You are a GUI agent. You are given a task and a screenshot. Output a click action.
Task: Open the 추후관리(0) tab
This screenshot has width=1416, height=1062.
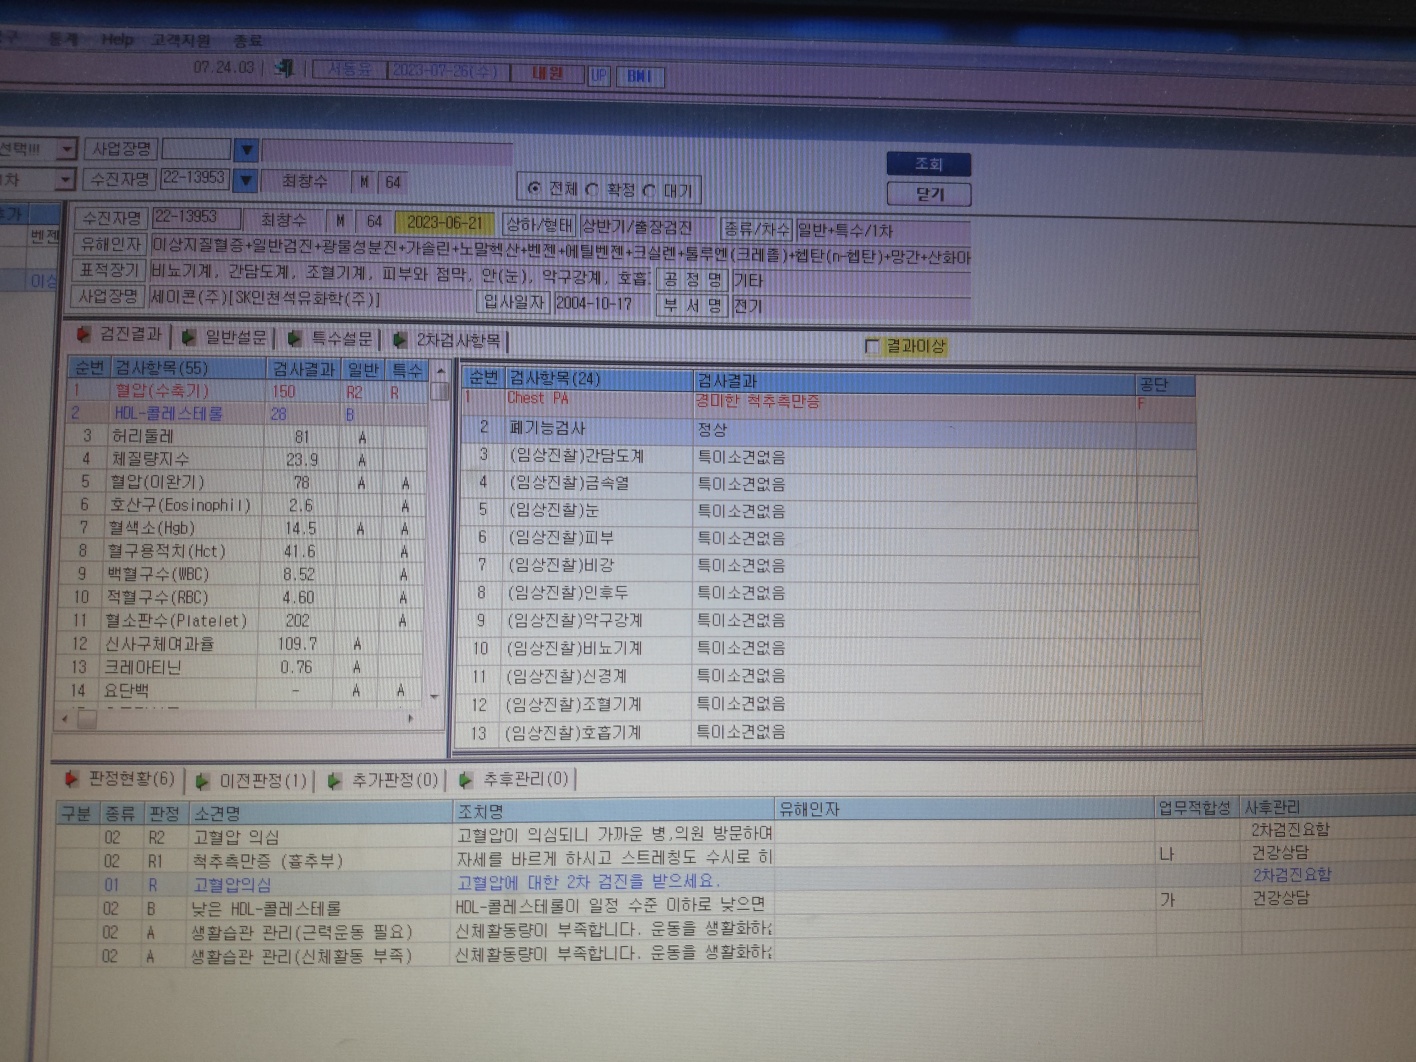tap(514, 779)
